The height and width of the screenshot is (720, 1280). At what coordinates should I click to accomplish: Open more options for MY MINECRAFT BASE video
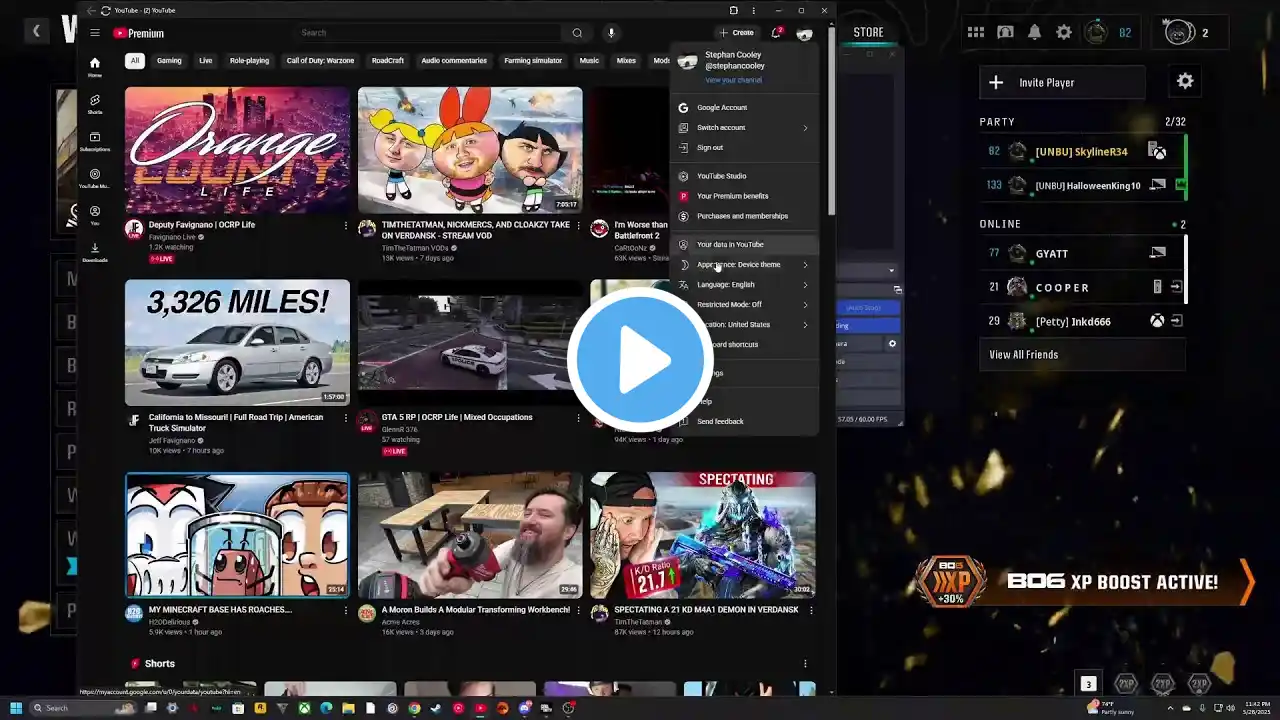pos(346,610)
